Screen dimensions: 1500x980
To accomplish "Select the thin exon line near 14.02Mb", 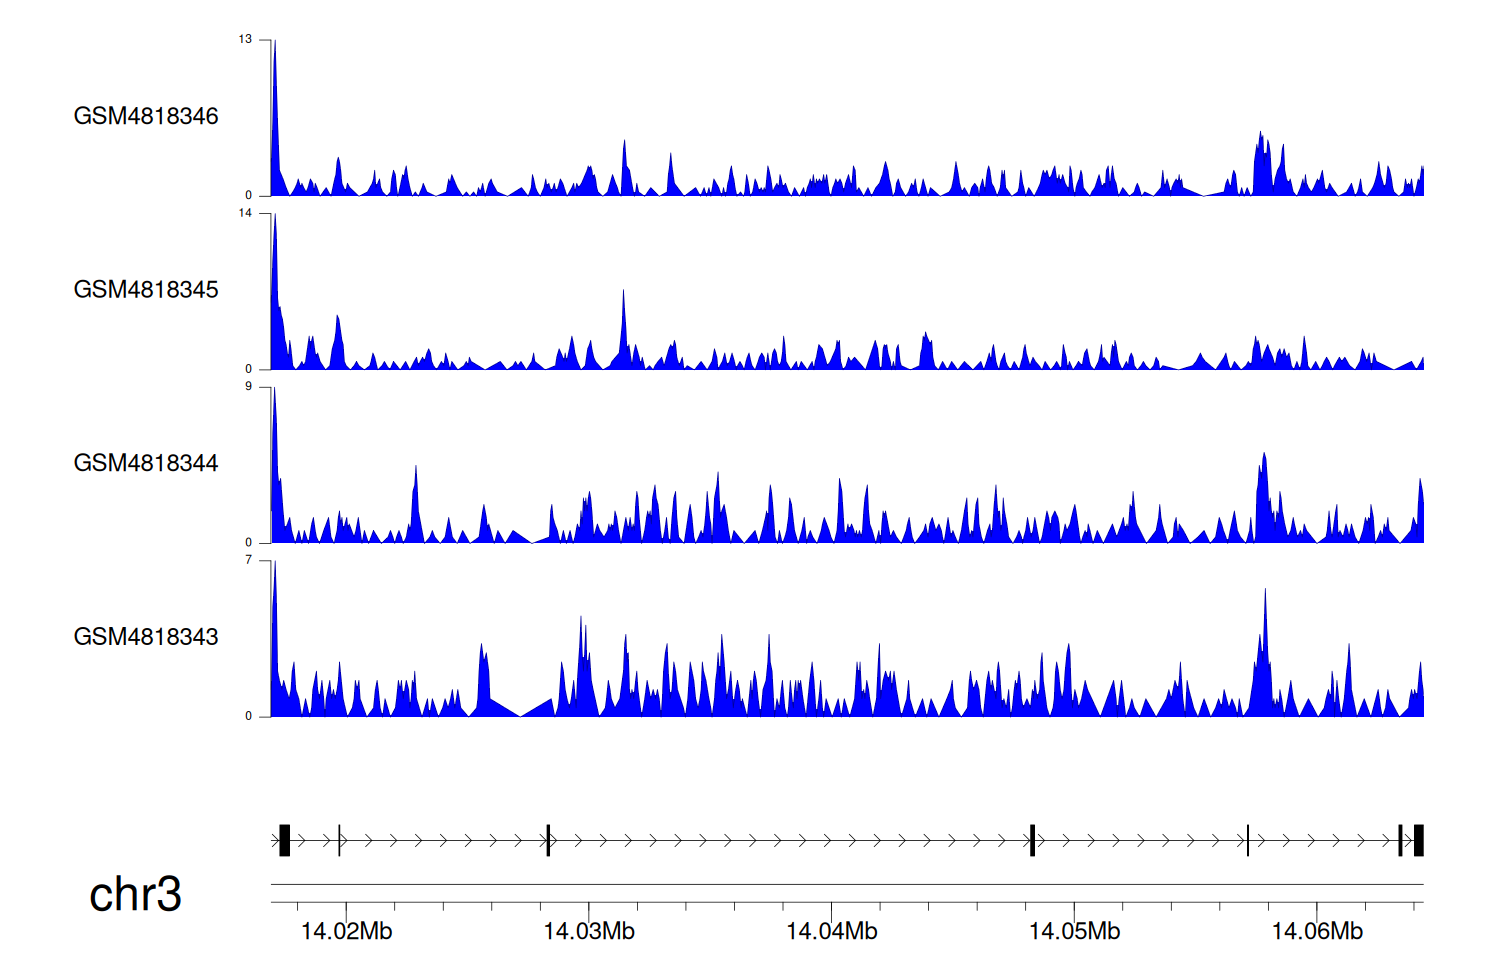I will click(x=340, y=840).
